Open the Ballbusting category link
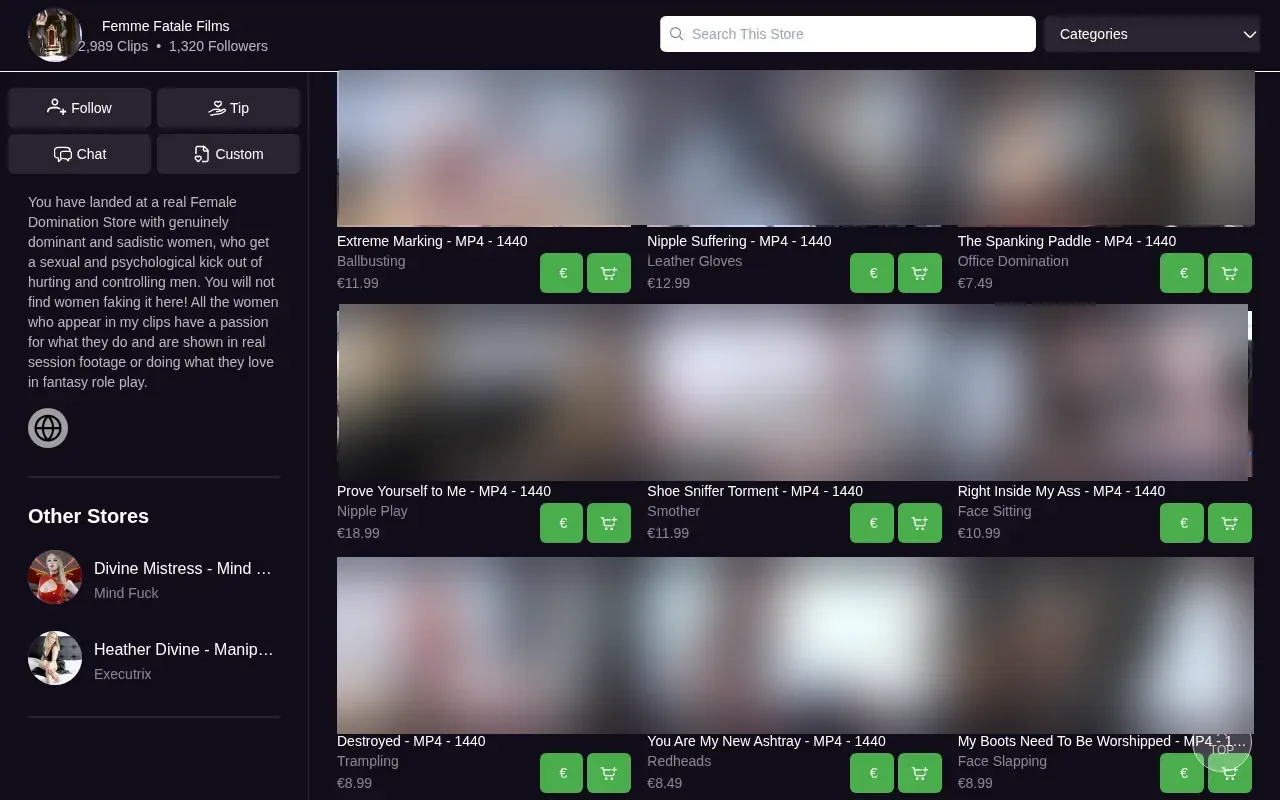 371,261
